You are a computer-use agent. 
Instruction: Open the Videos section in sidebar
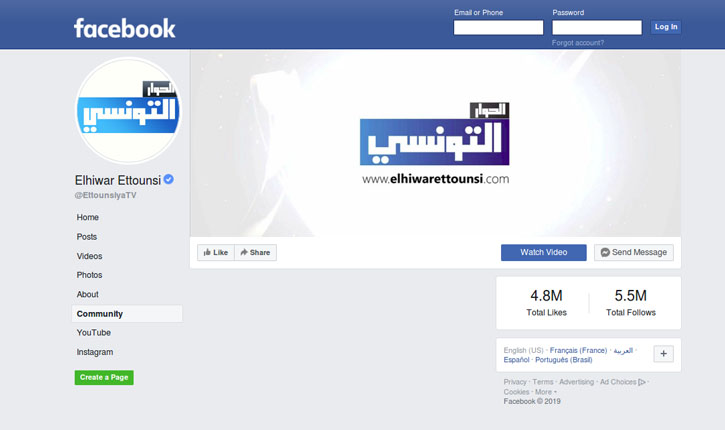tap(89, 256)
